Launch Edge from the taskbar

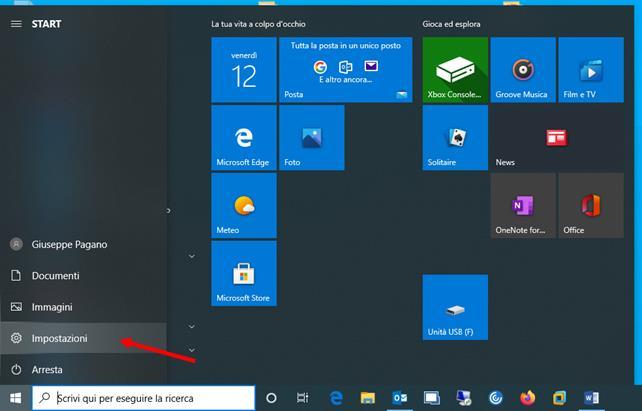[x=336, y=398]
